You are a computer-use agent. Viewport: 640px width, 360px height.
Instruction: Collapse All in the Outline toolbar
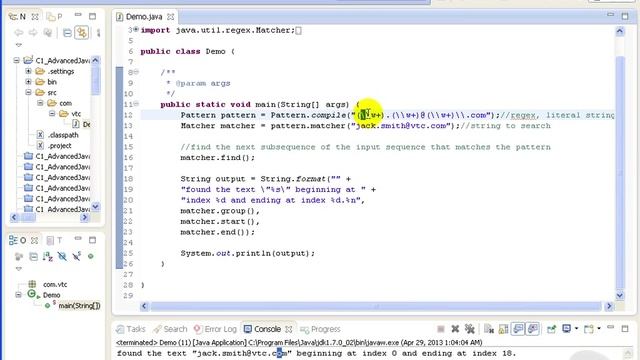(33, 256)
